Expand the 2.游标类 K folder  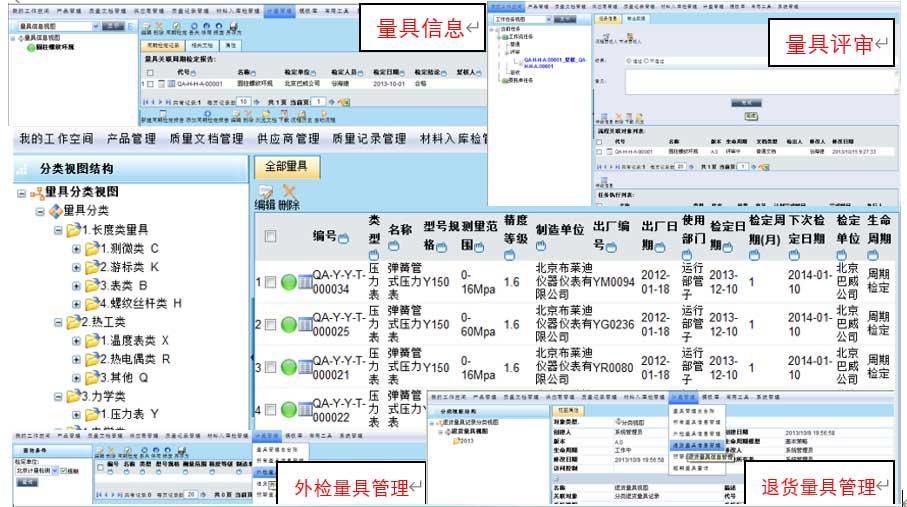[x=76, y=267]
